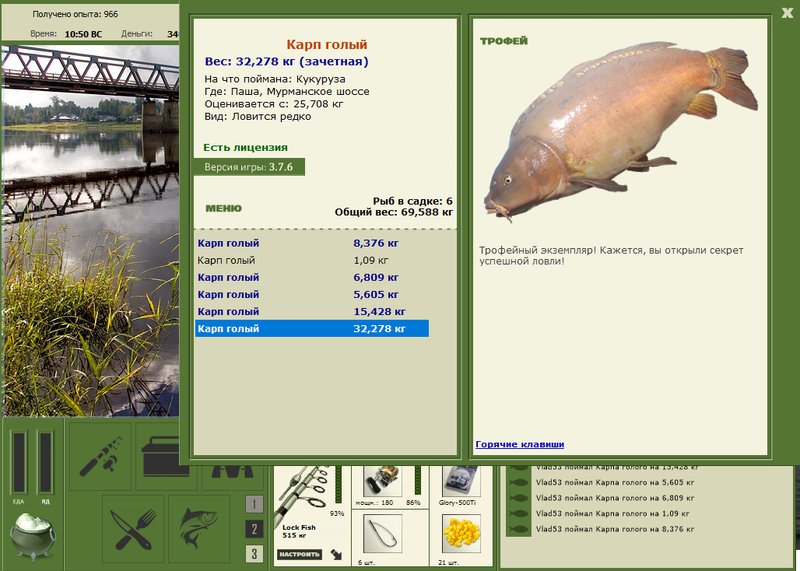800x571 pixels.
Task: Click the Есть лицензия text
Action: pyautogui.click(x=245, y=147)
